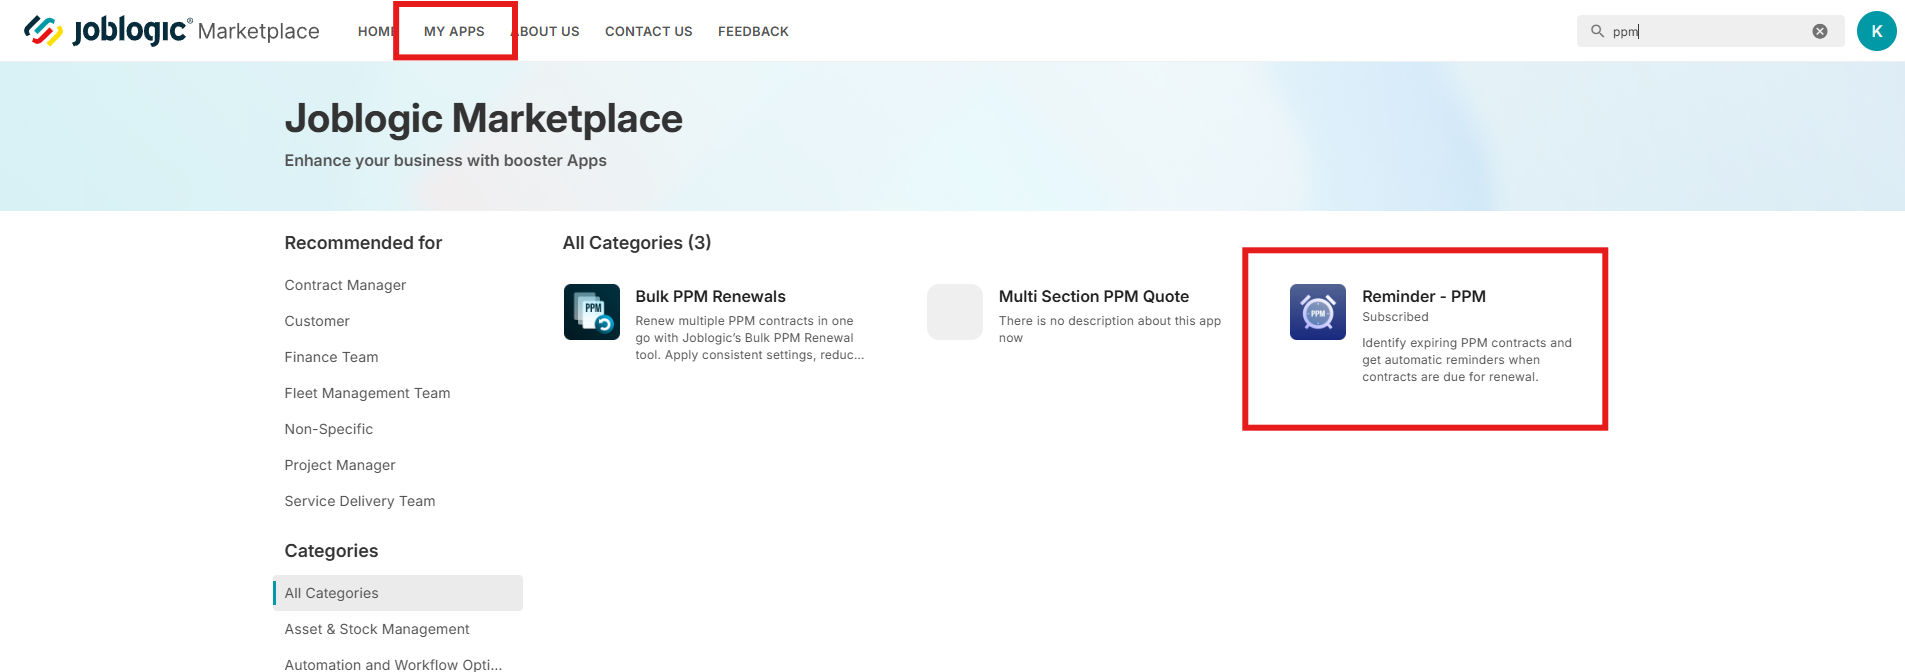Click the Joblogic Marketplace logo

(x=171, y=31)
